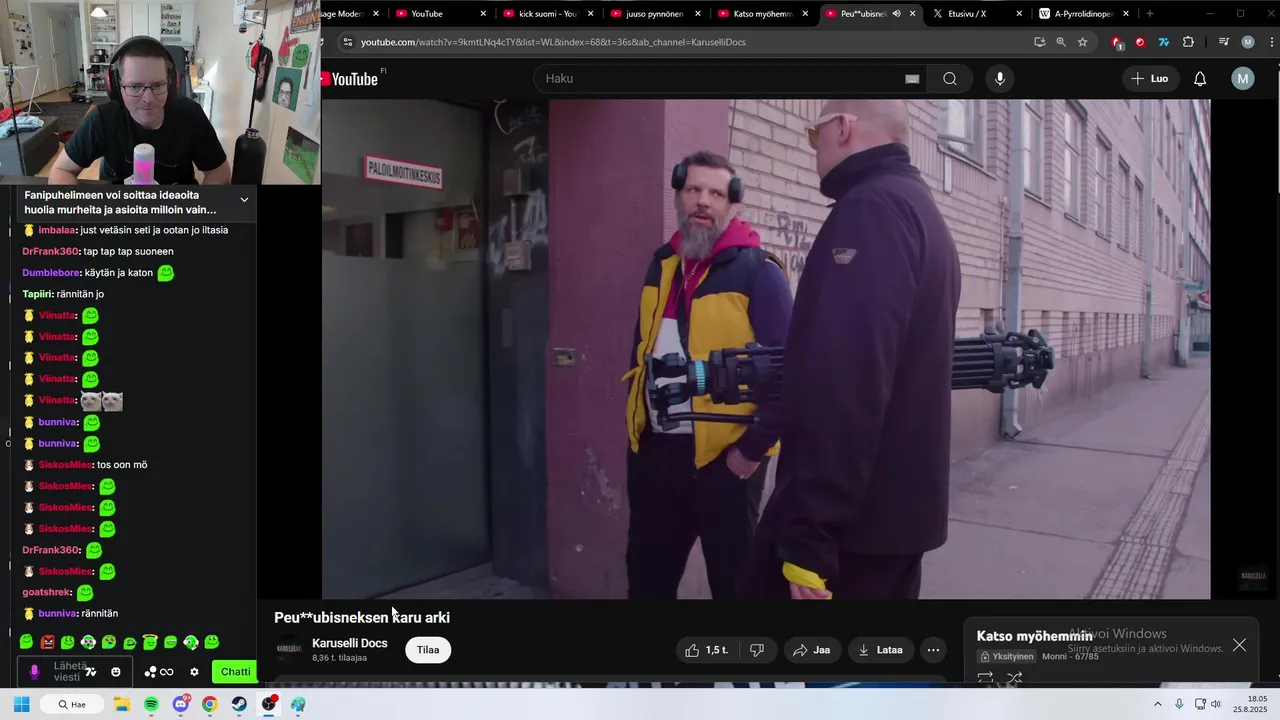Click the video title Peu**ubisneksen karu arki

pos(362,617)
